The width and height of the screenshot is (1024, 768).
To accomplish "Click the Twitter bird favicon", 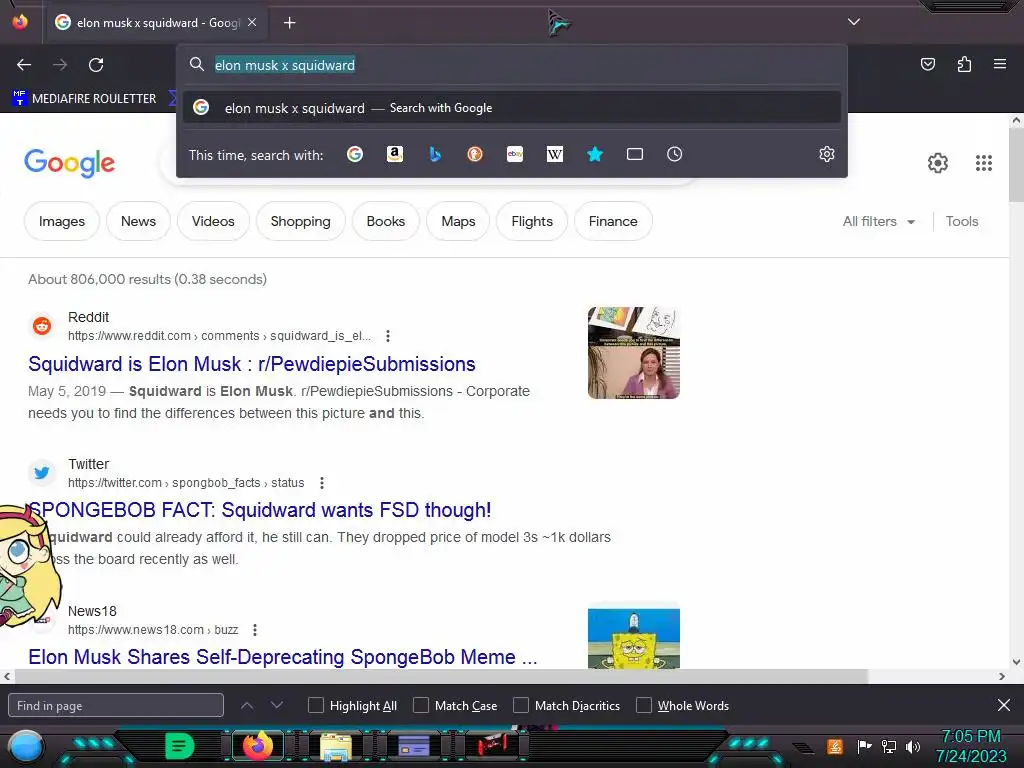I will click(x=42, y=472).
